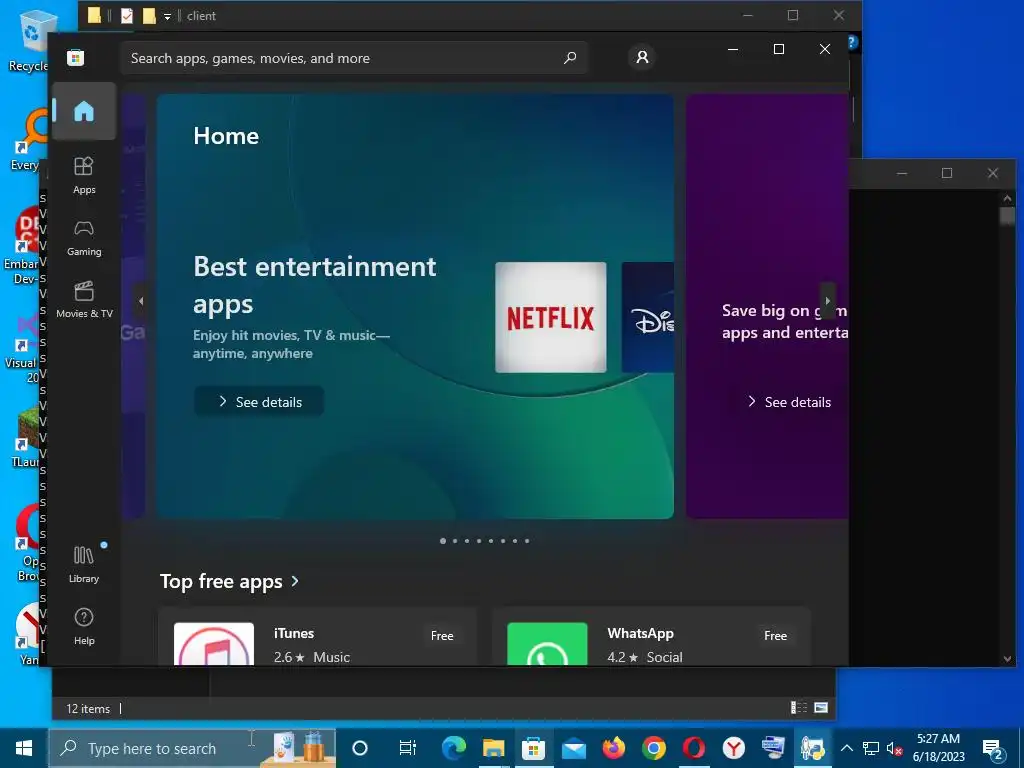Viewport: 1024px width, 768px height.
Task: Open the Top free apps heading link
Action: pyautogui.click(x=221, y=581)
